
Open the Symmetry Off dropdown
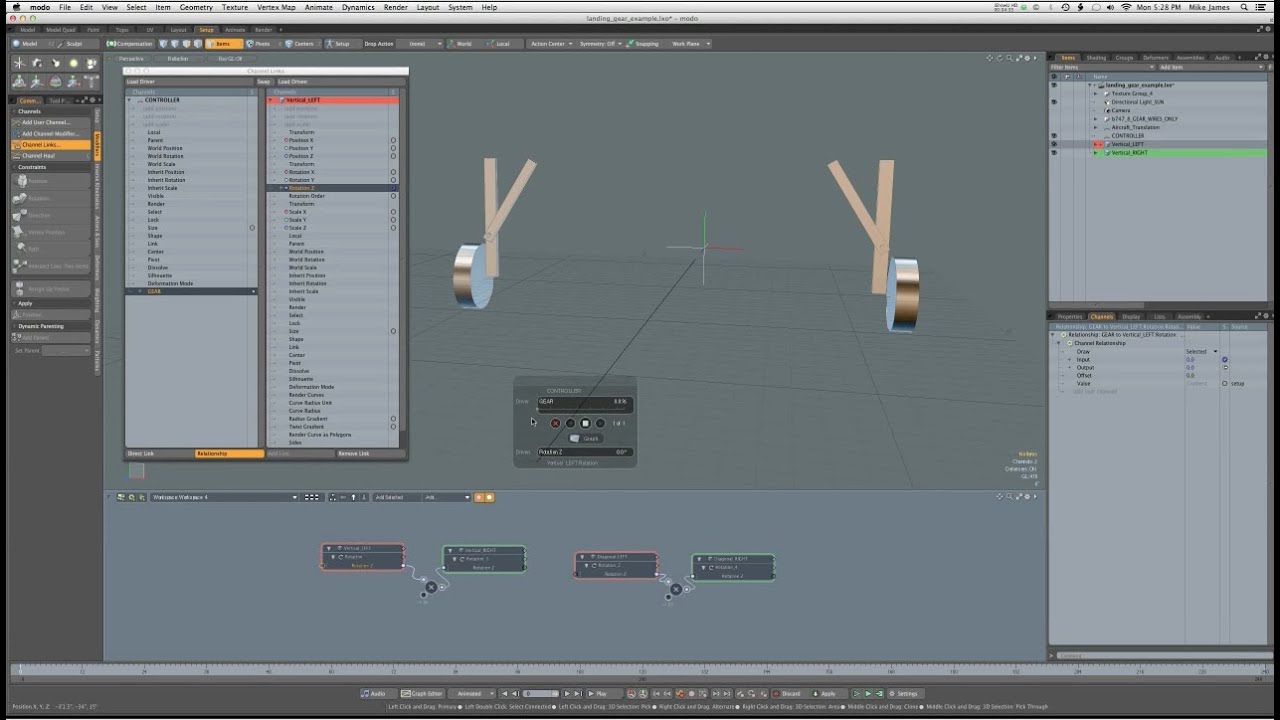600,44
